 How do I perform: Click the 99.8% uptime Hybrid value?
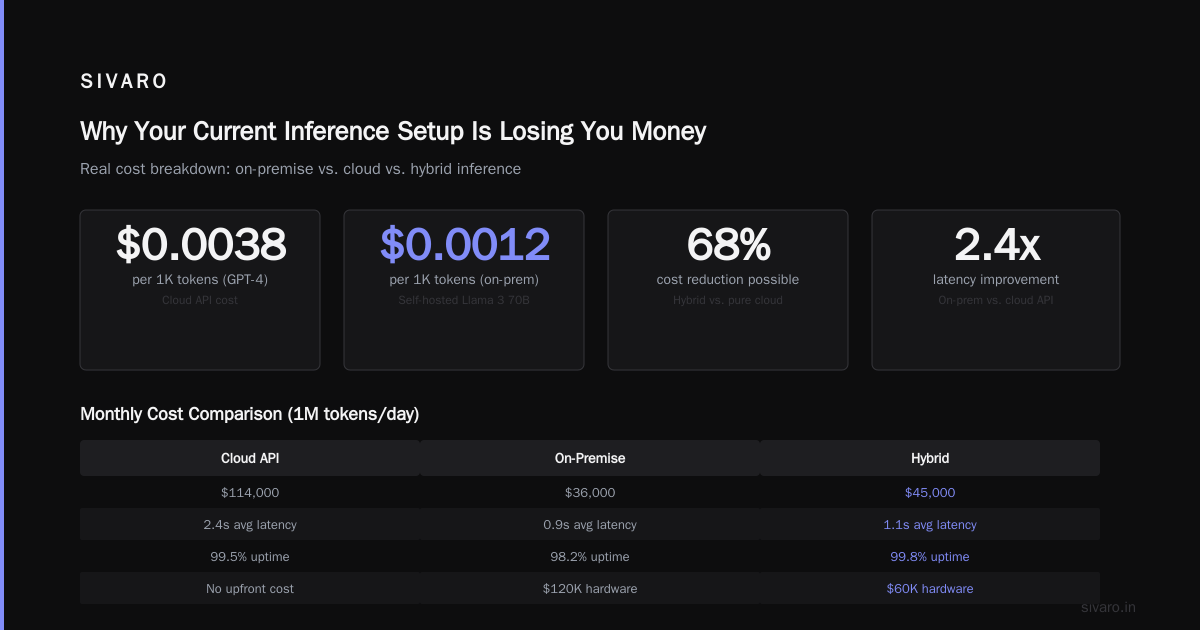(930, 557)
